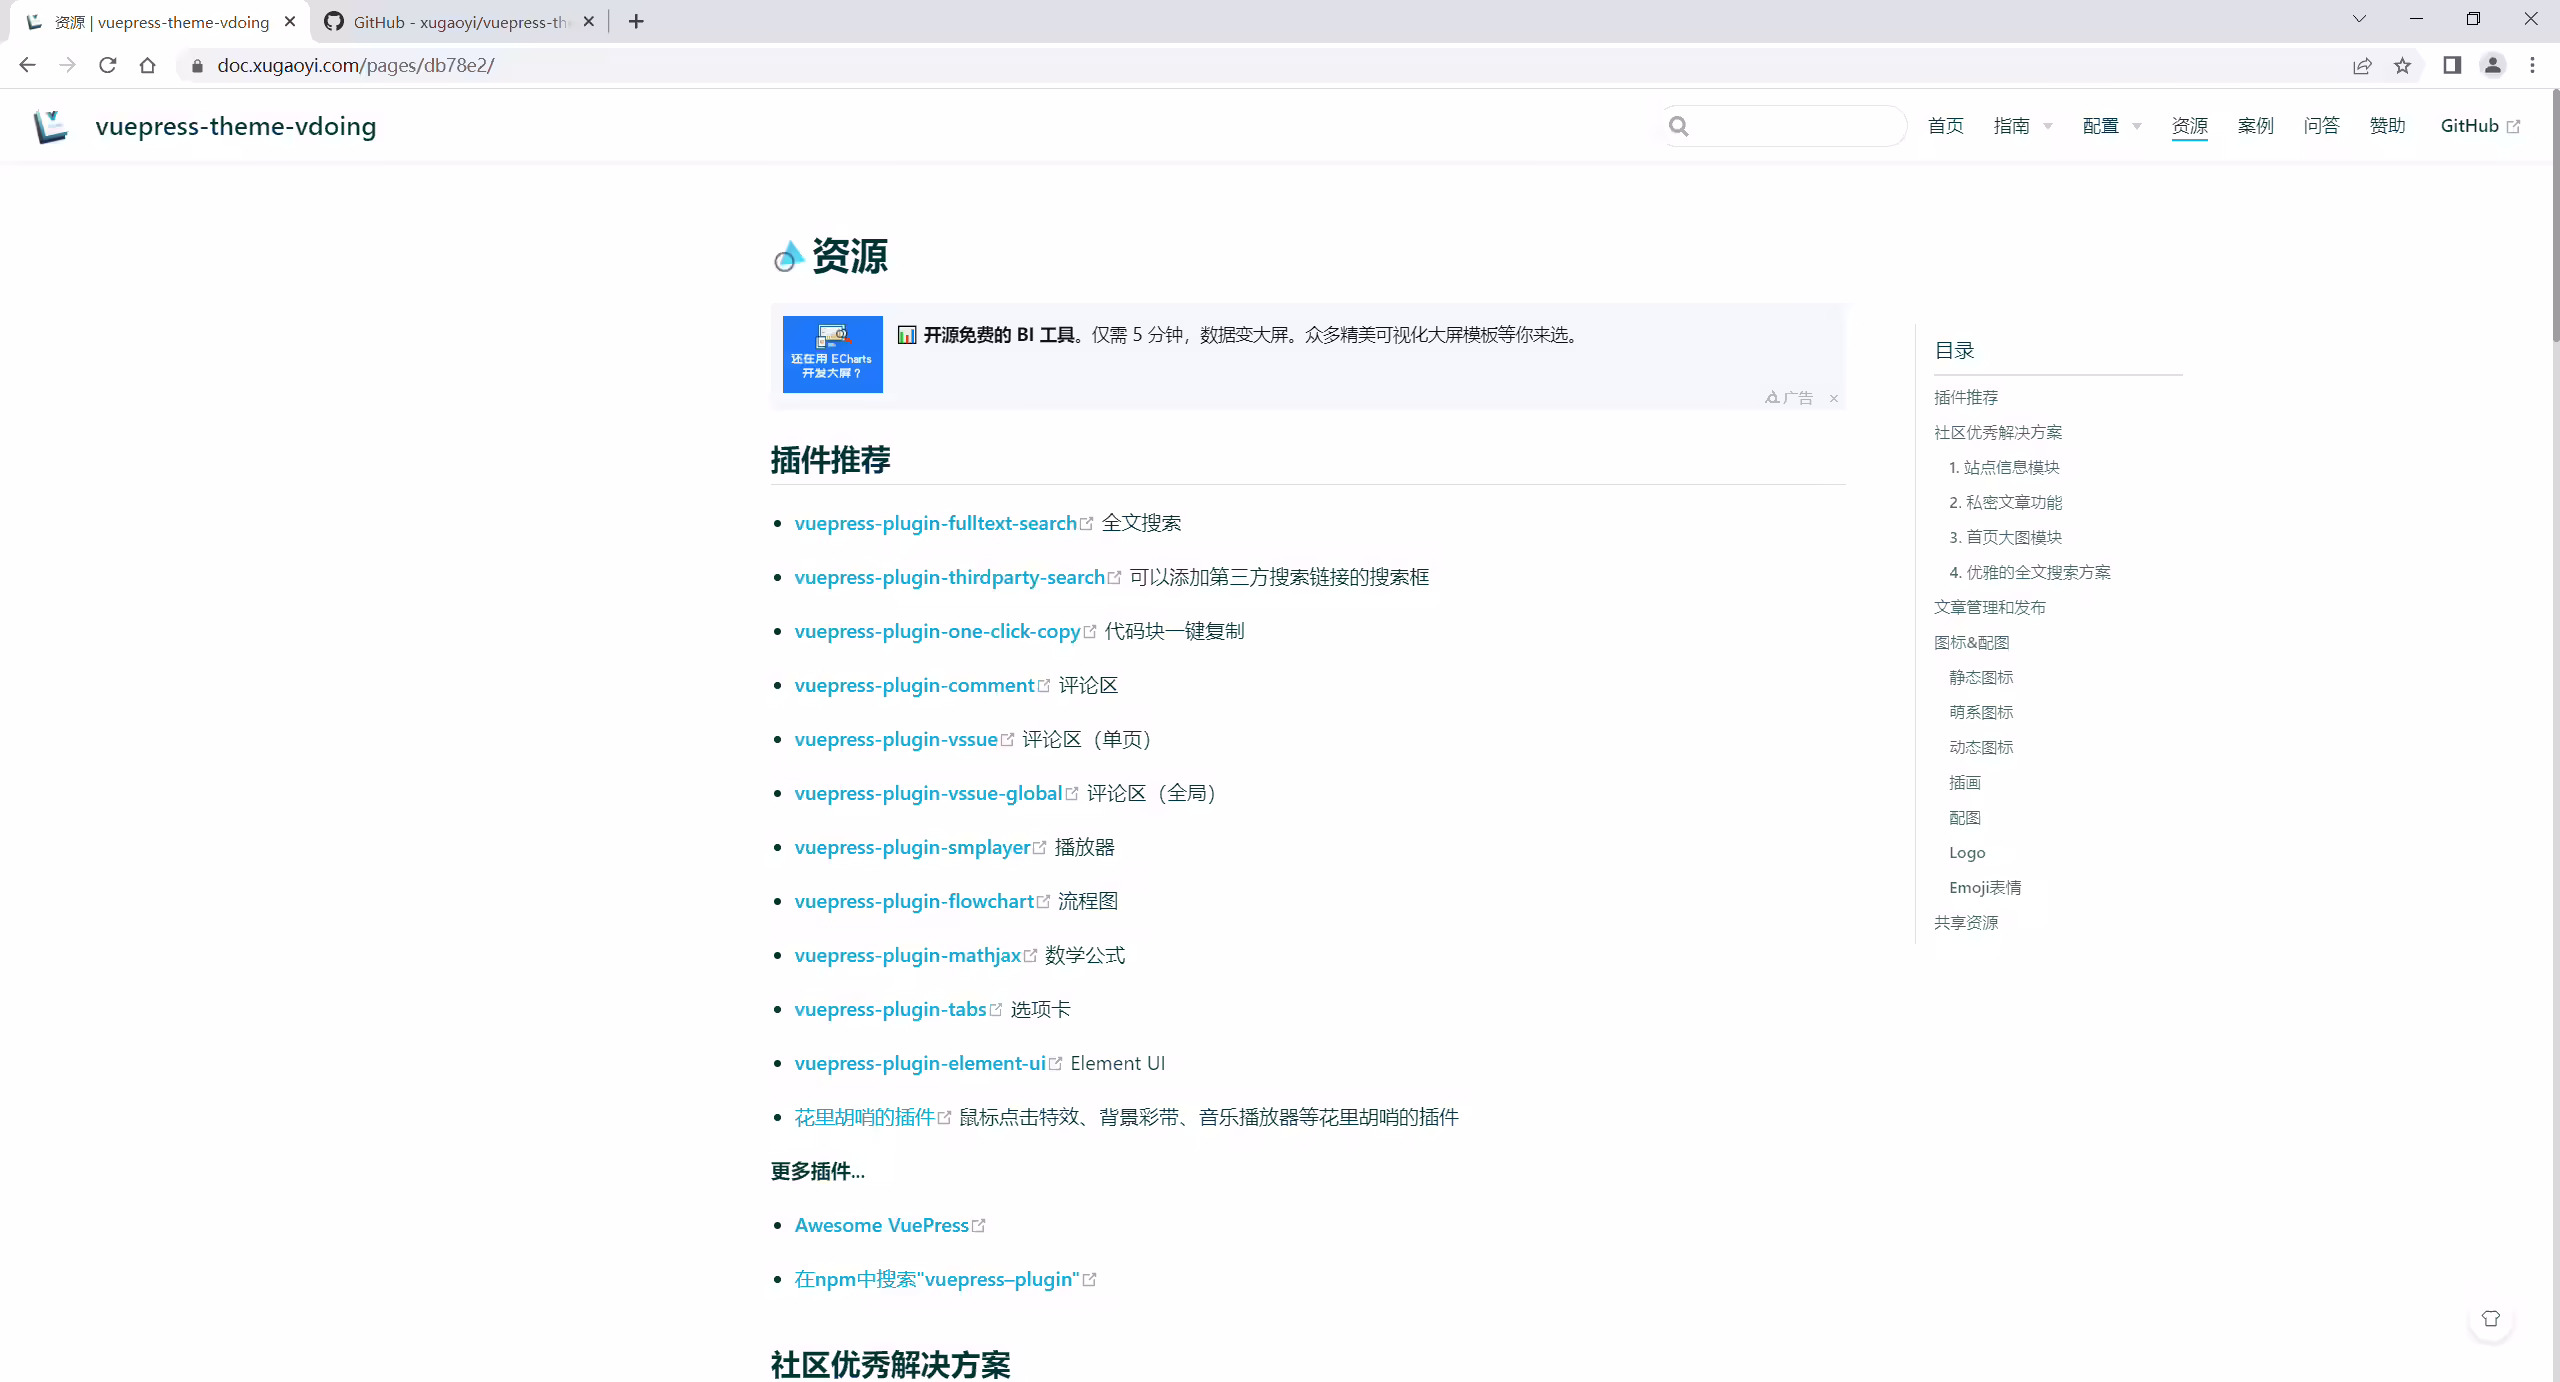Switch to the GitHub xugaoyi browser tab
Viewport: 2560px width, 1382px height.
pos(460,21)
